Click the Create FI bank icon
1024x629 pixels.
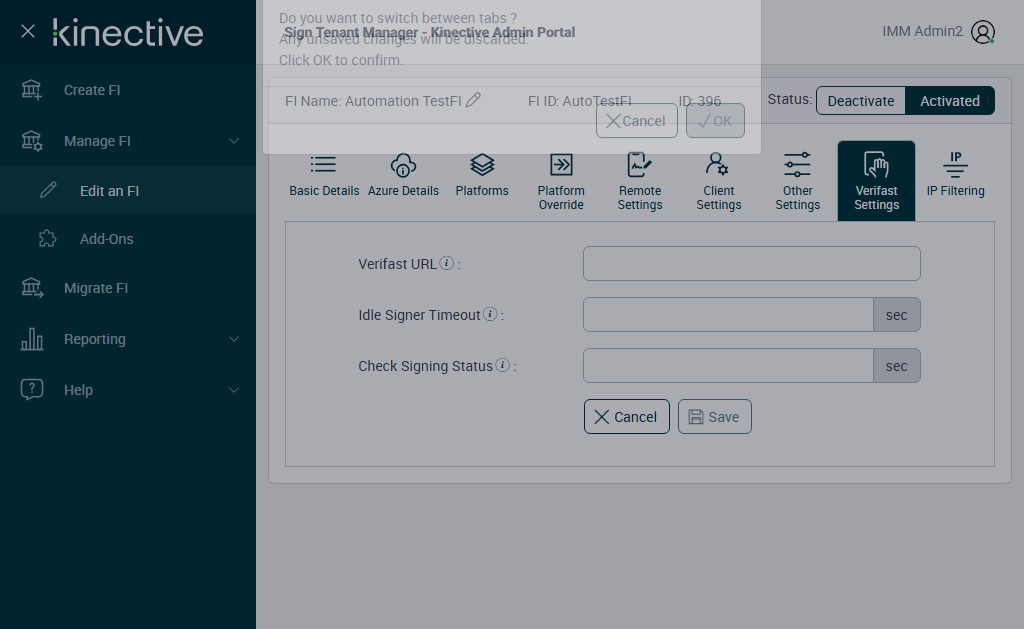point(31,90)
